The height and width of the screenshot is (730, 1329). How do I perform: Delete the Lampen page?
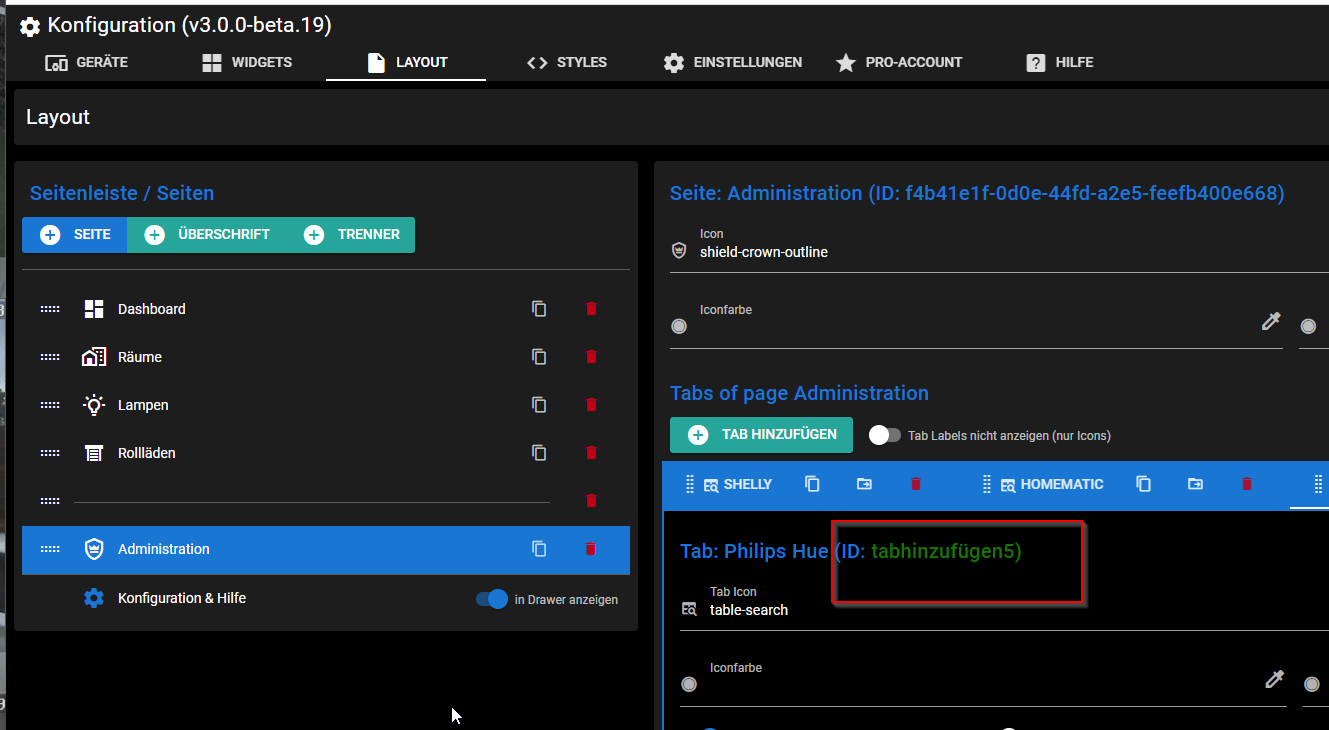click(591, 405)
